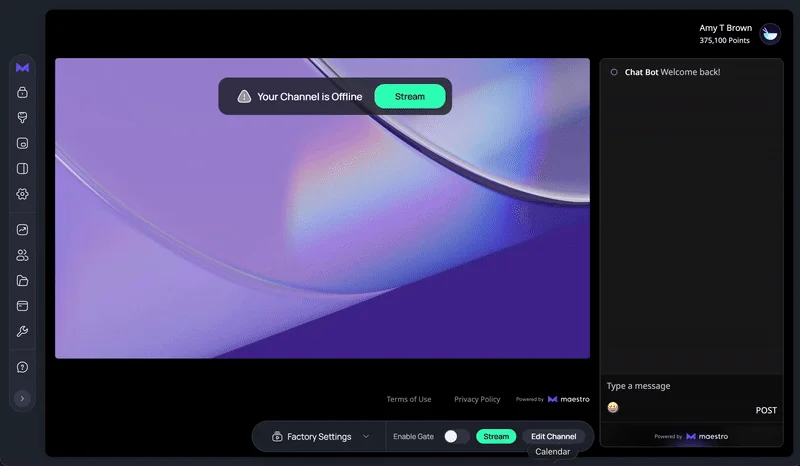Click Powered by maestro under the chat
This screenshot has height=466, width=800.
pyautogui.click(x=691, y=436)
